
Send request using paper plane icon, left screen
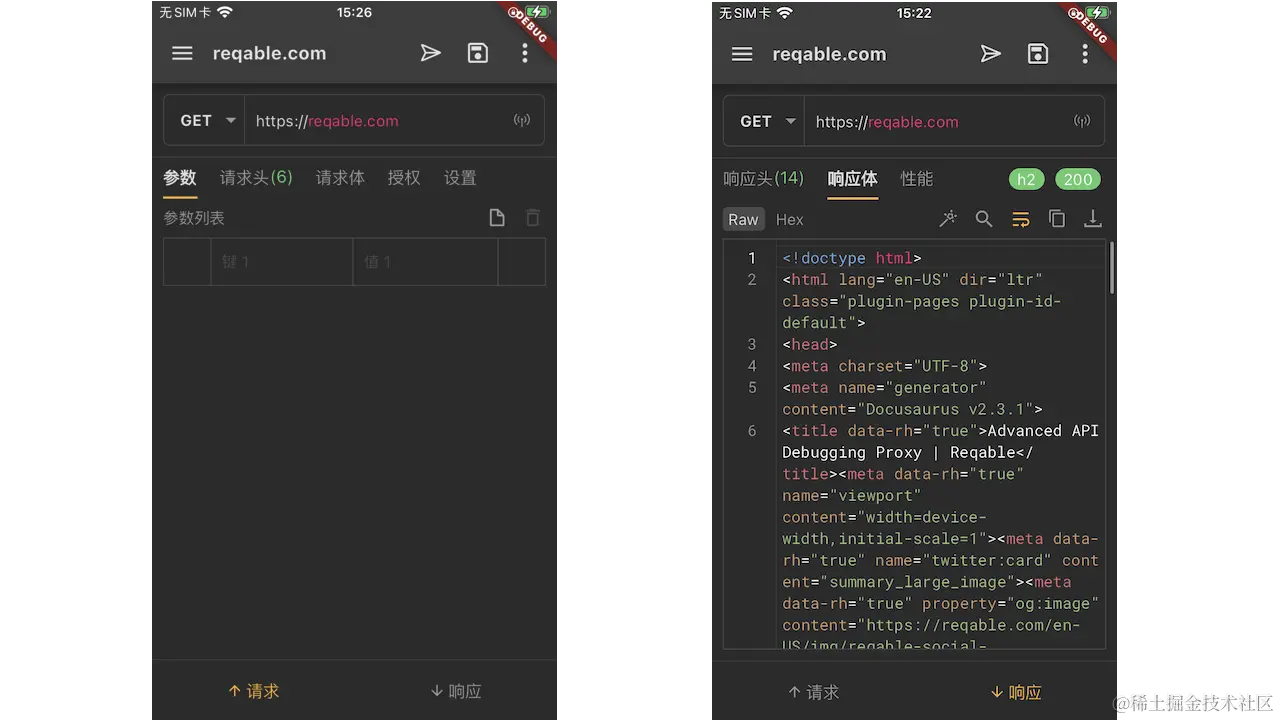[x=431, y=53]
